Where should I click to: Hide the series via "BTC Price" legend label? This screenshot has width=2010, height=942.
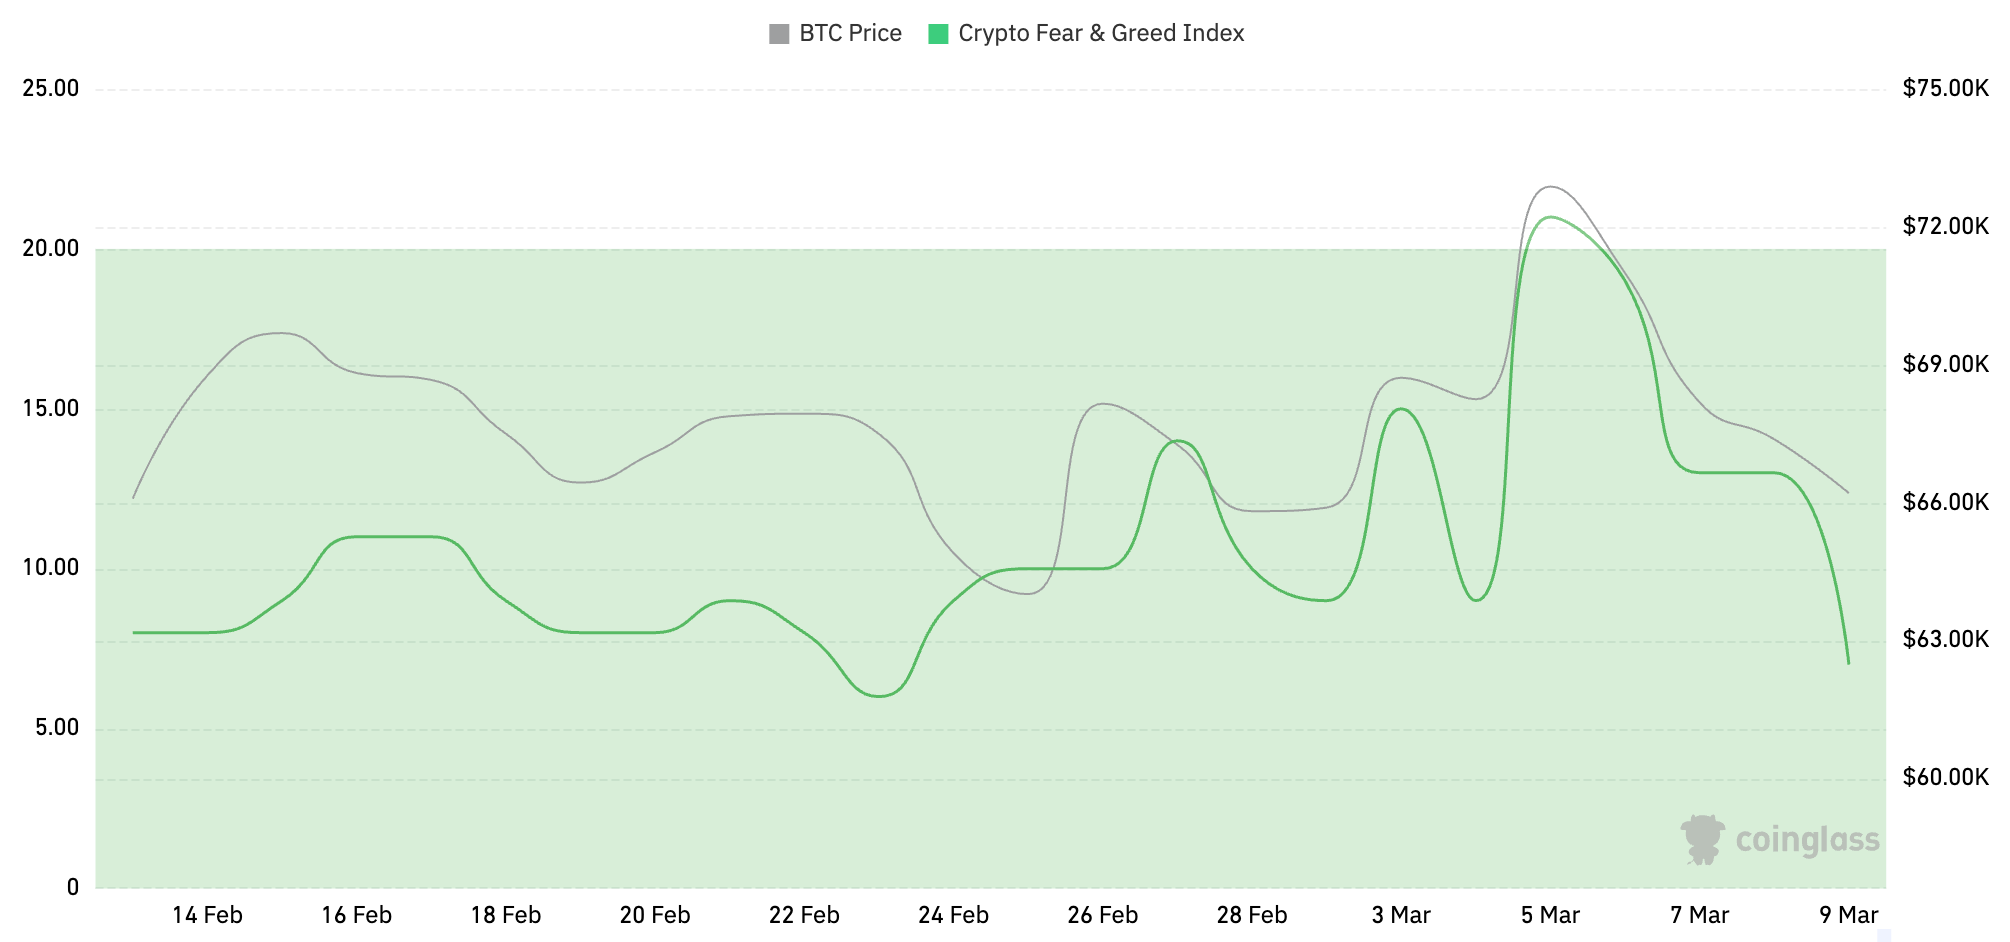point(850,34)
